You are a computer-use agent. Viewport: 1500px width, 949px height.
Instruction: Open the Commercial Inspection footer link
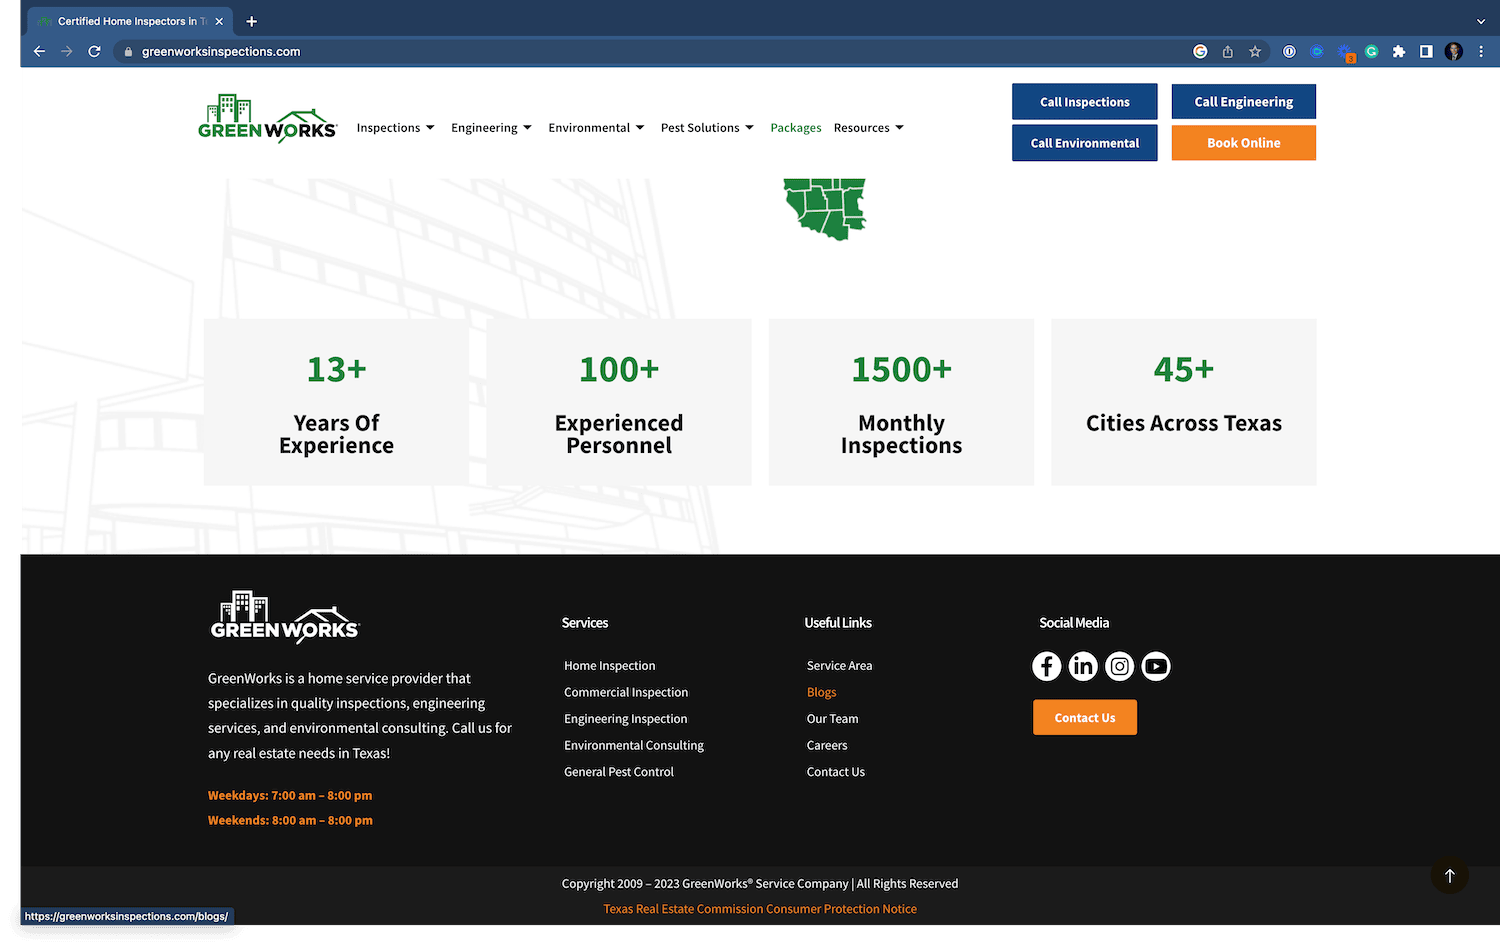coord(626,692)
